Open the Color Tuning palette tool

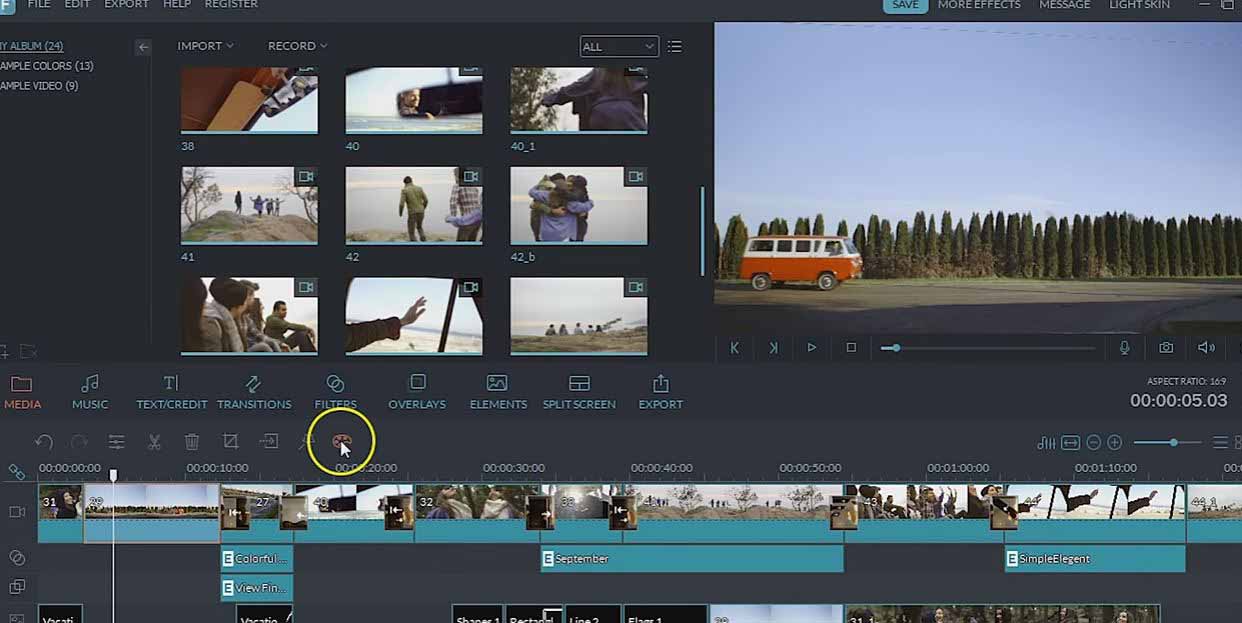click(x=342, y=441)
